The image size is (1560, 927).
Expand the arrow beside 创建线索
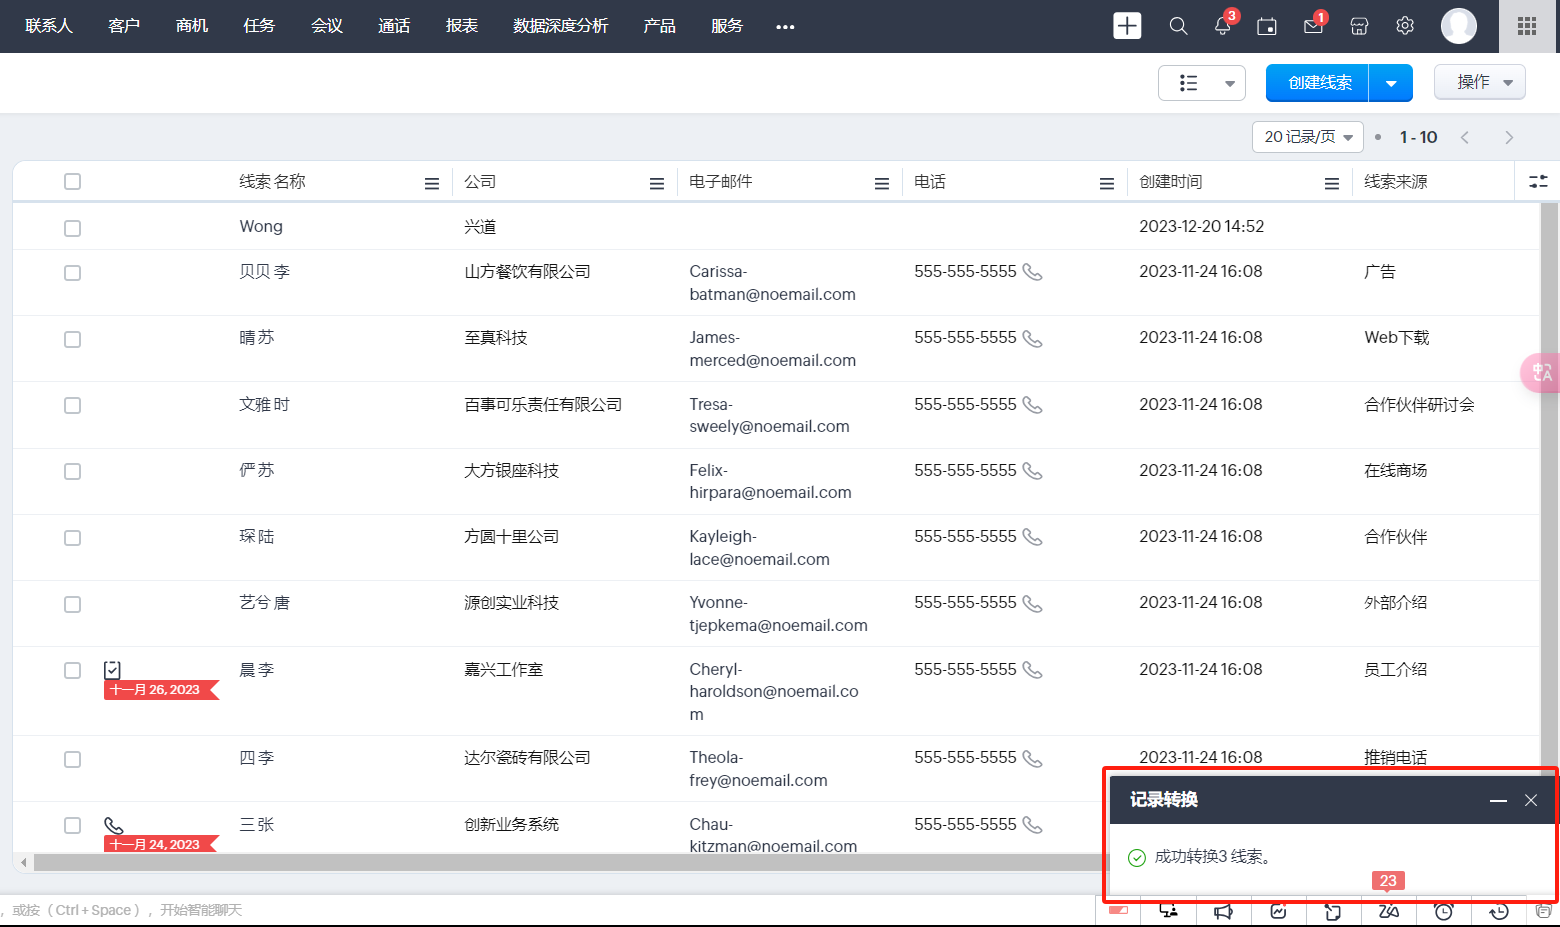[1390, 83]
